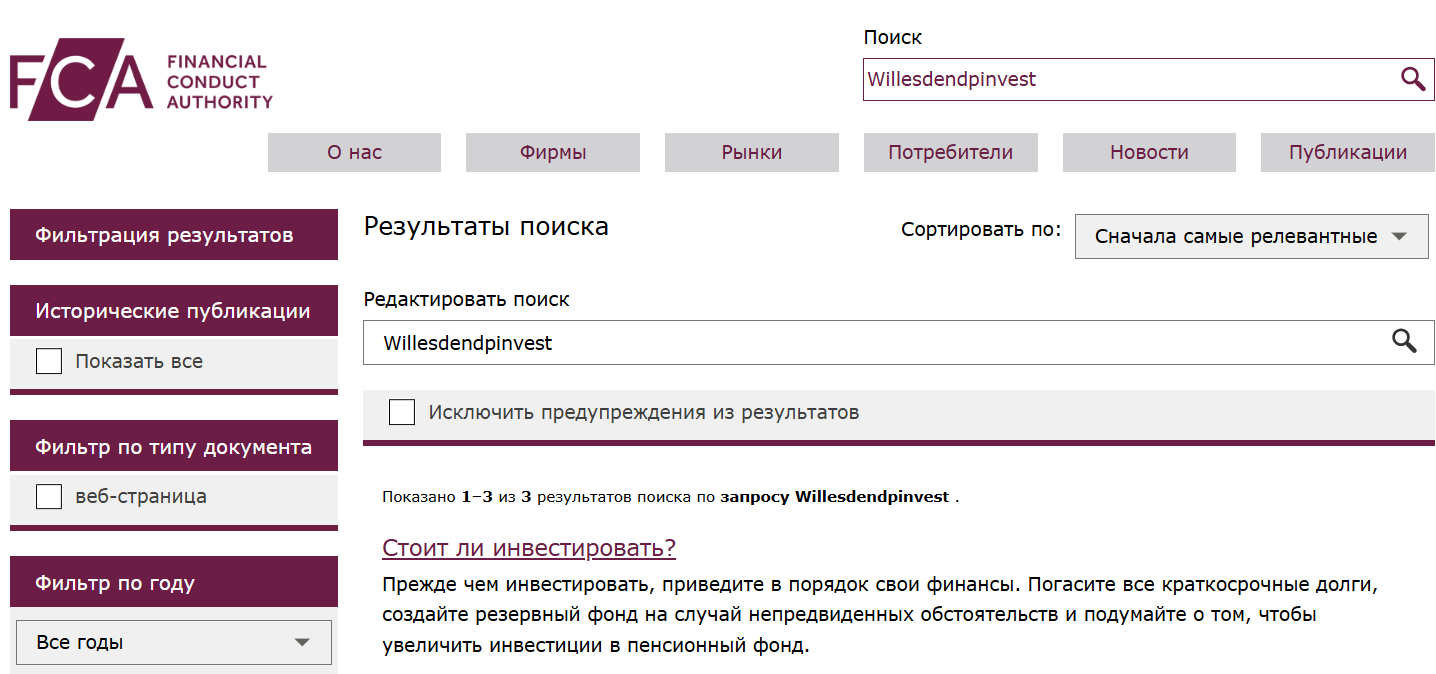Select the "Рынки" navigation item

pos(751,152)
